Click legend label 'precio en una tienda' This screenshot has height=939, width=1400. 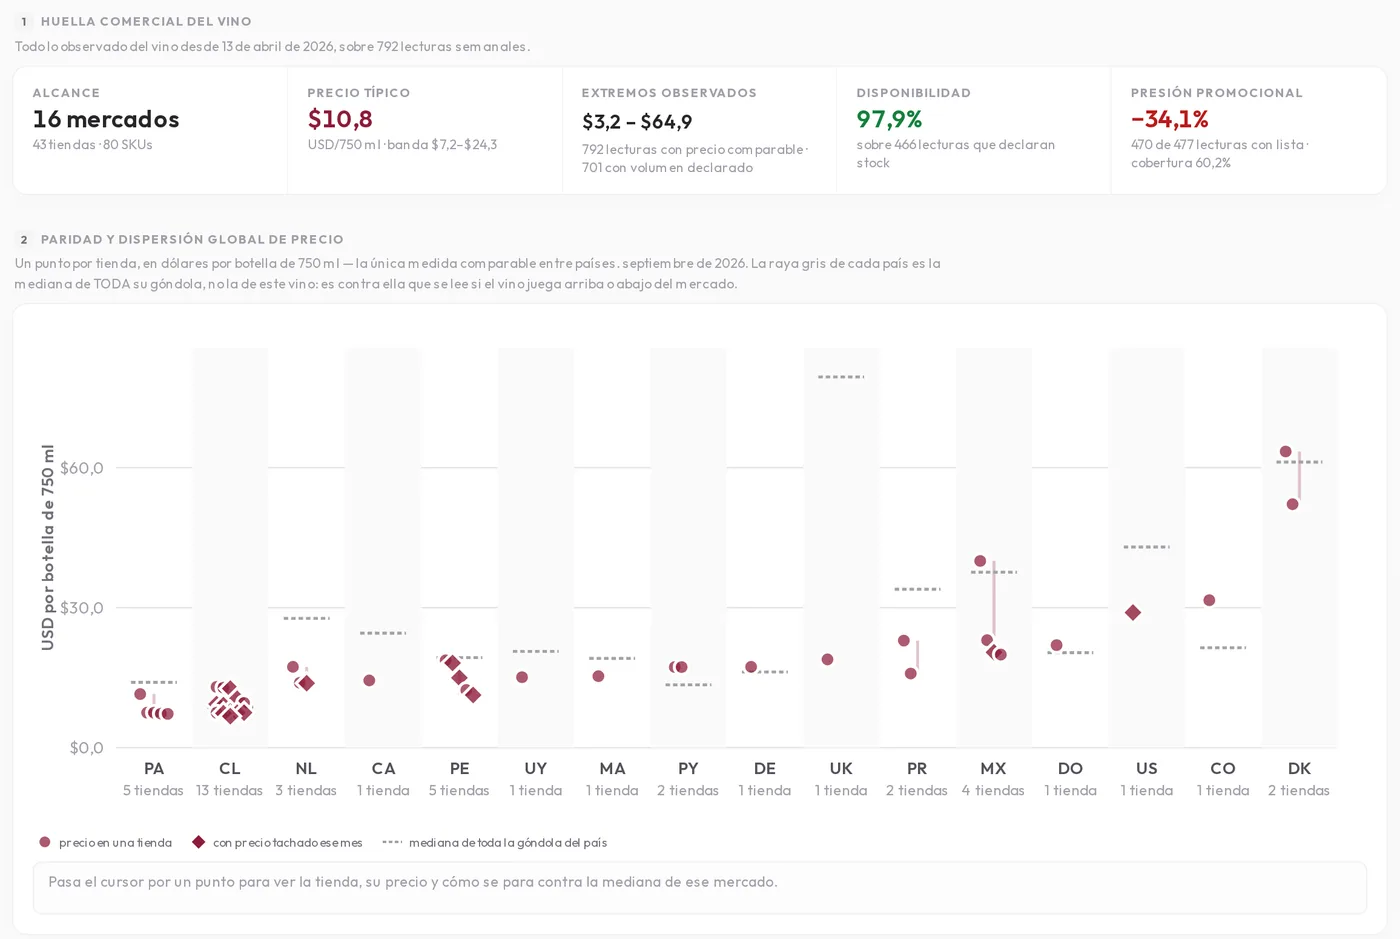click(x=115, y=843)
